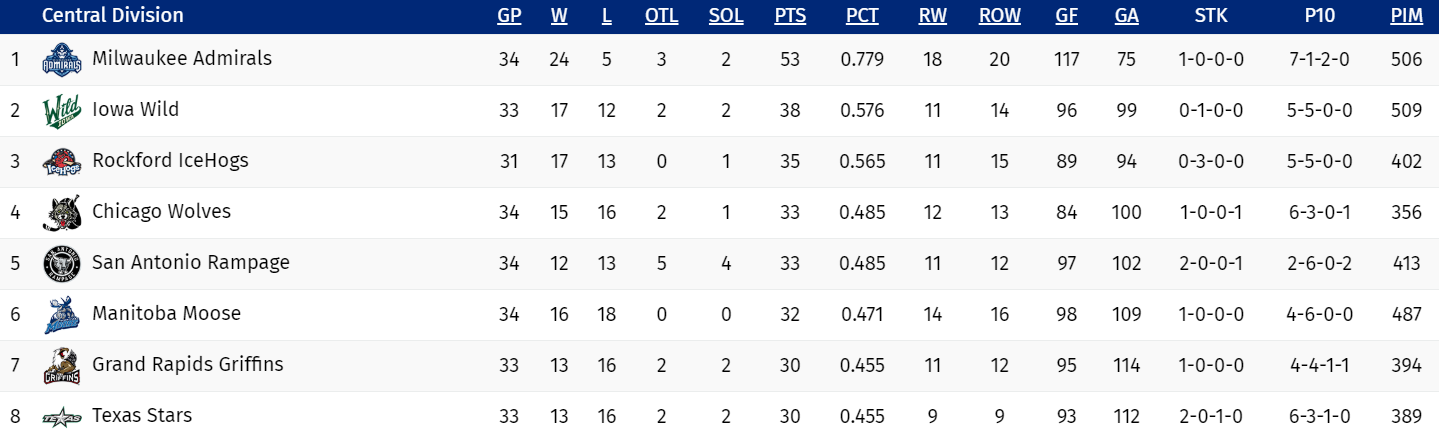Open the Manitoba Moose team name link
This screenshot has width=1440, height=441.
(166, 313)
